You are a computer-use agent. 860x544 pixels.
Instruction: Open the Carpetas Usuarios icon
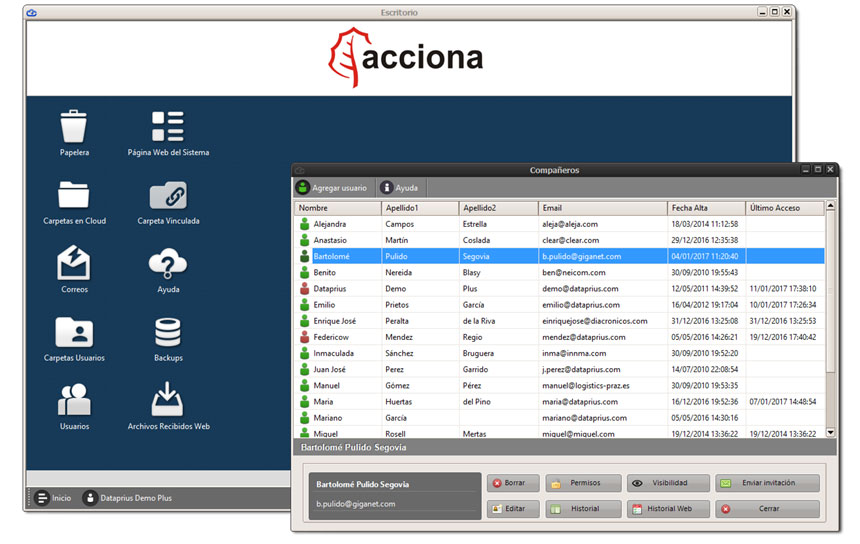pyautogui.click(x=74, y=332)
